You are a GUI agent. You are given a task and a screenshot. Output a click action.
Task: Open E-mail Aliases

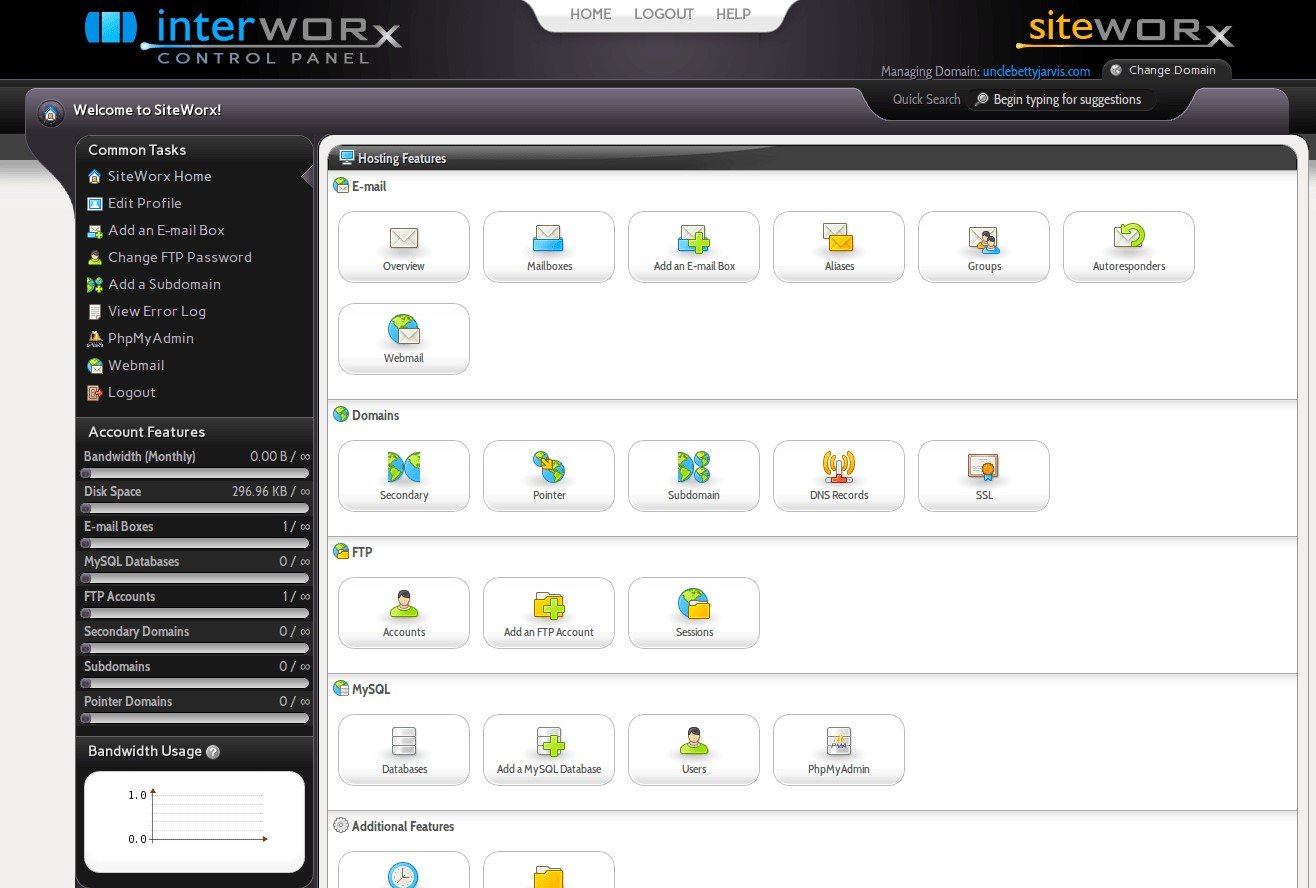coord(839,247)
